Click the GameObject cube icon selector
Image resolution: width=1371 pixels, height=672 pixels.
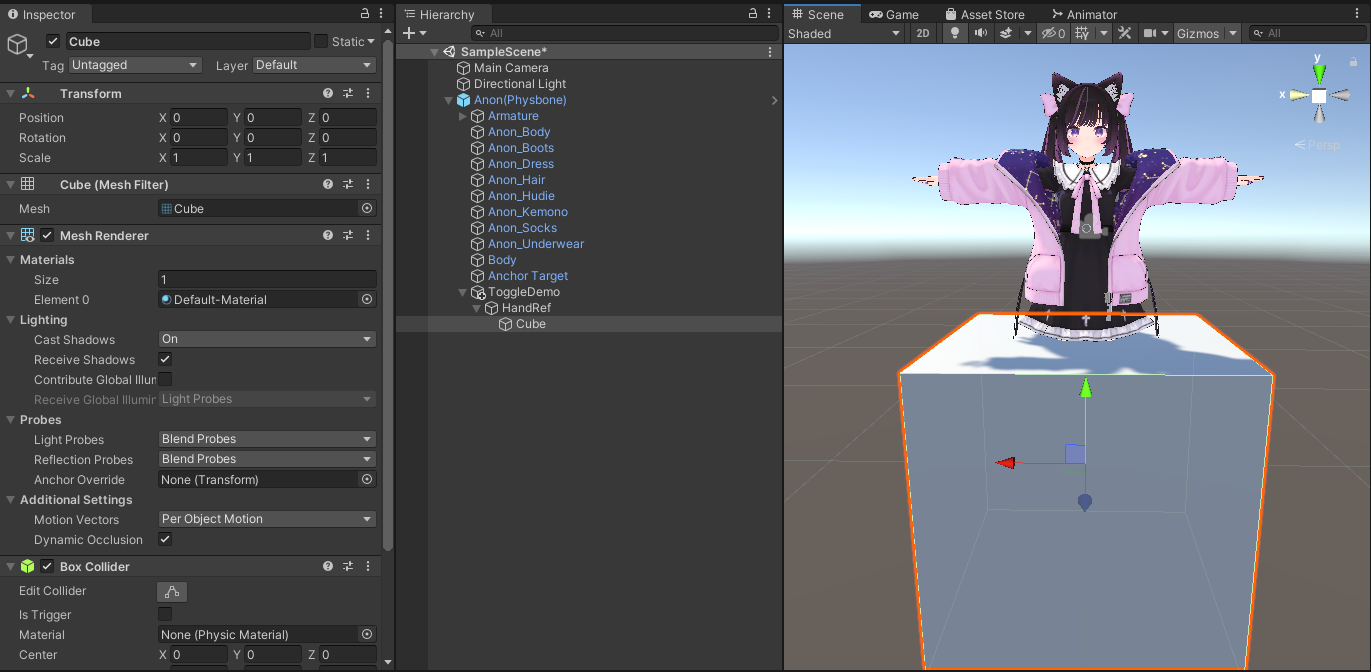[18, 45]
